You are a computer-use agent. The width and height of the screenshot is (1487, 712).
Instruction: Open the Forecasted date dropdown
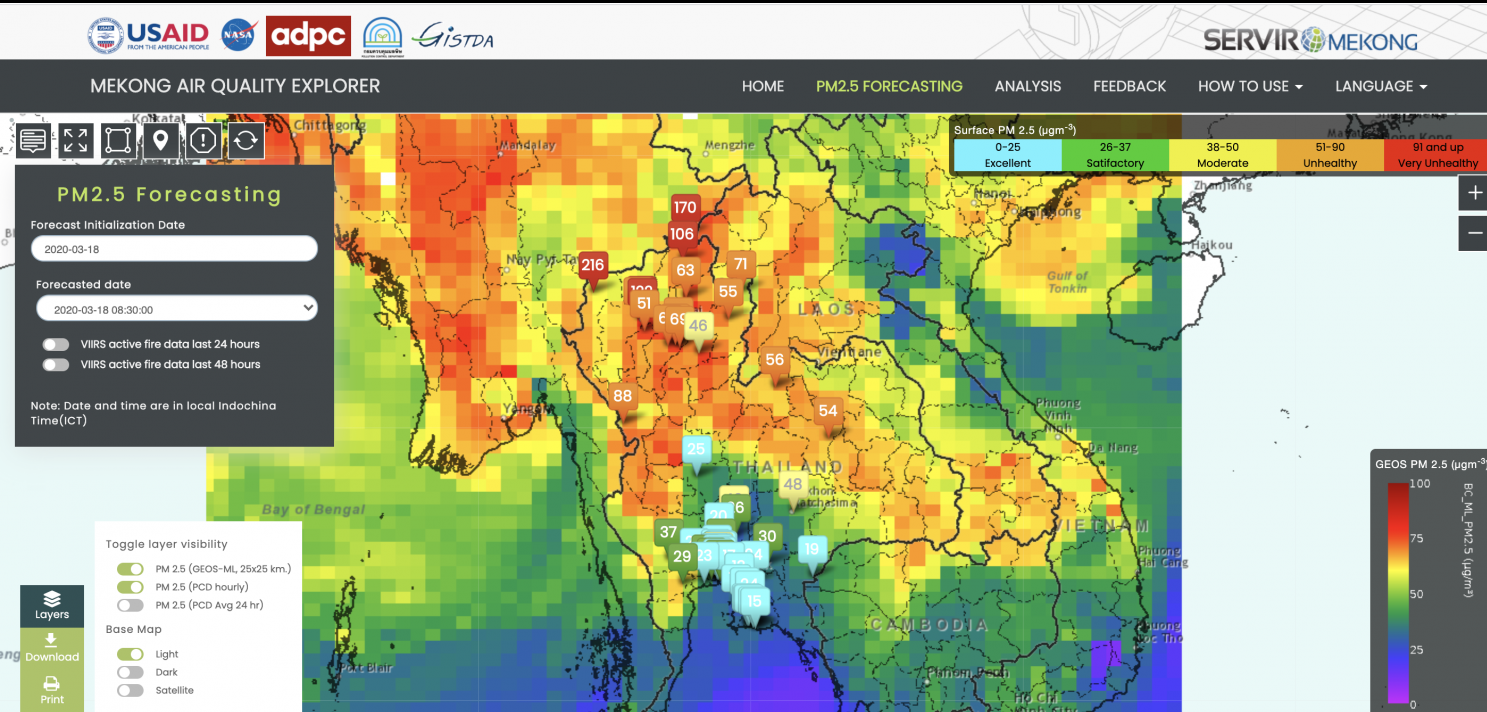(x=177, y=309)
